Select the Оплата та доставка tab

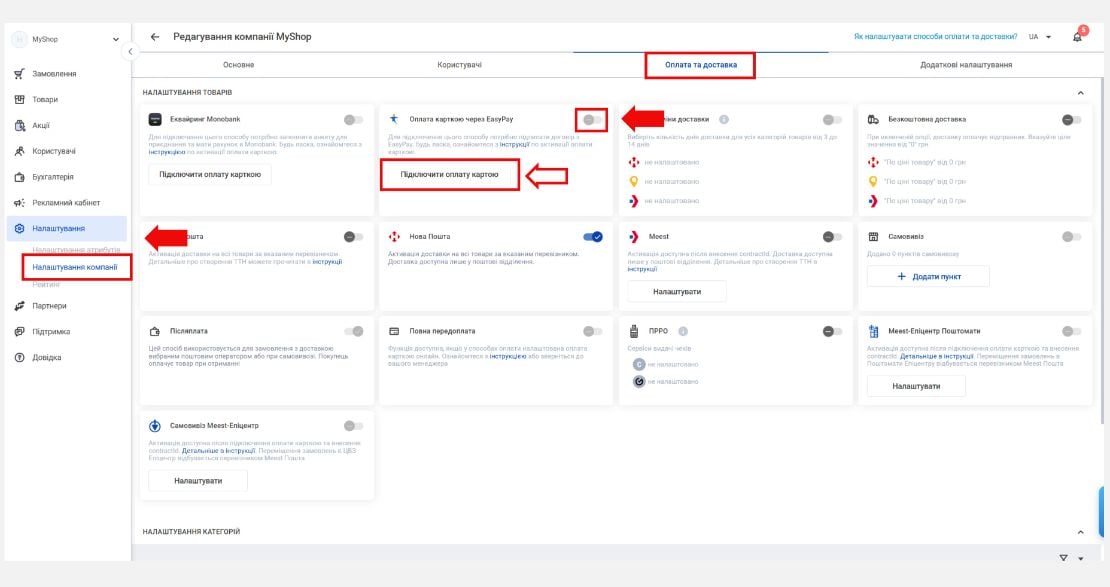[701, 64]
